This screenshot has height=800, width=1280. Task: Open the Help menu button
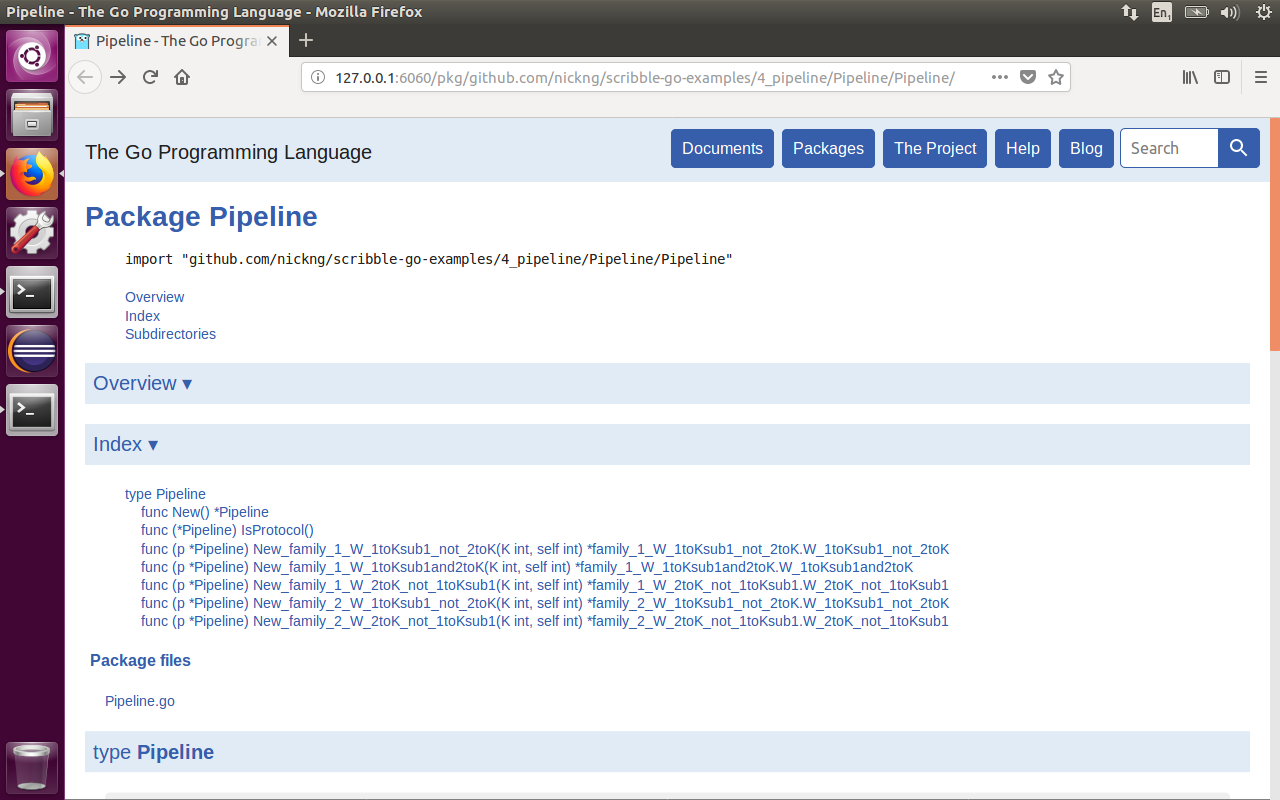pyautogui.click(x=1023, y=148)
